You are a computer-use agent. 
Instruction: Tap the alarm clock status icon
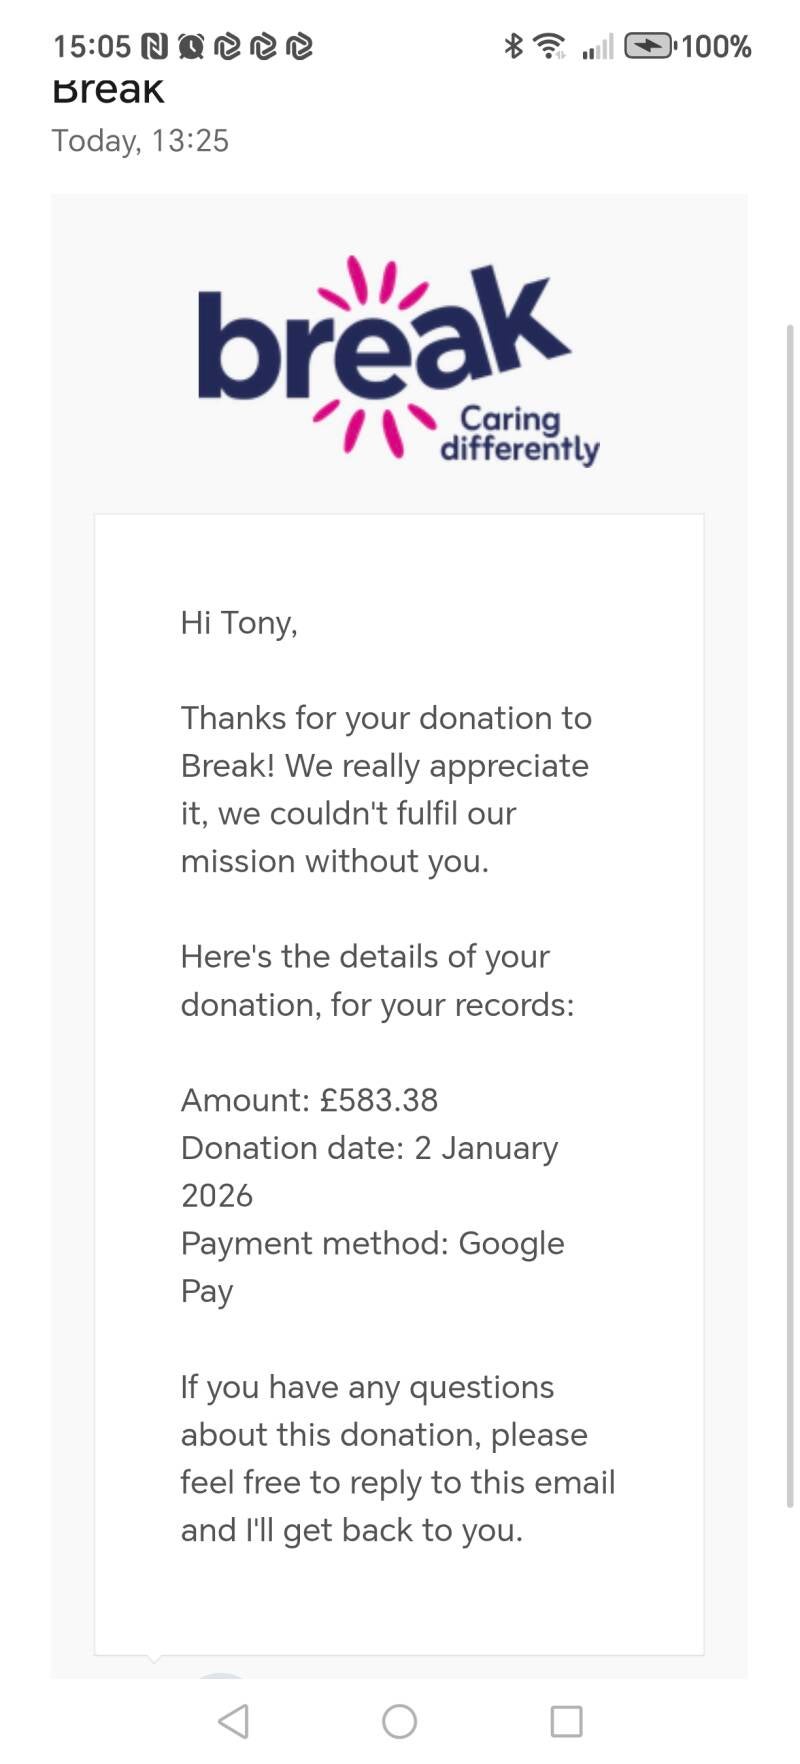[190, 46]
